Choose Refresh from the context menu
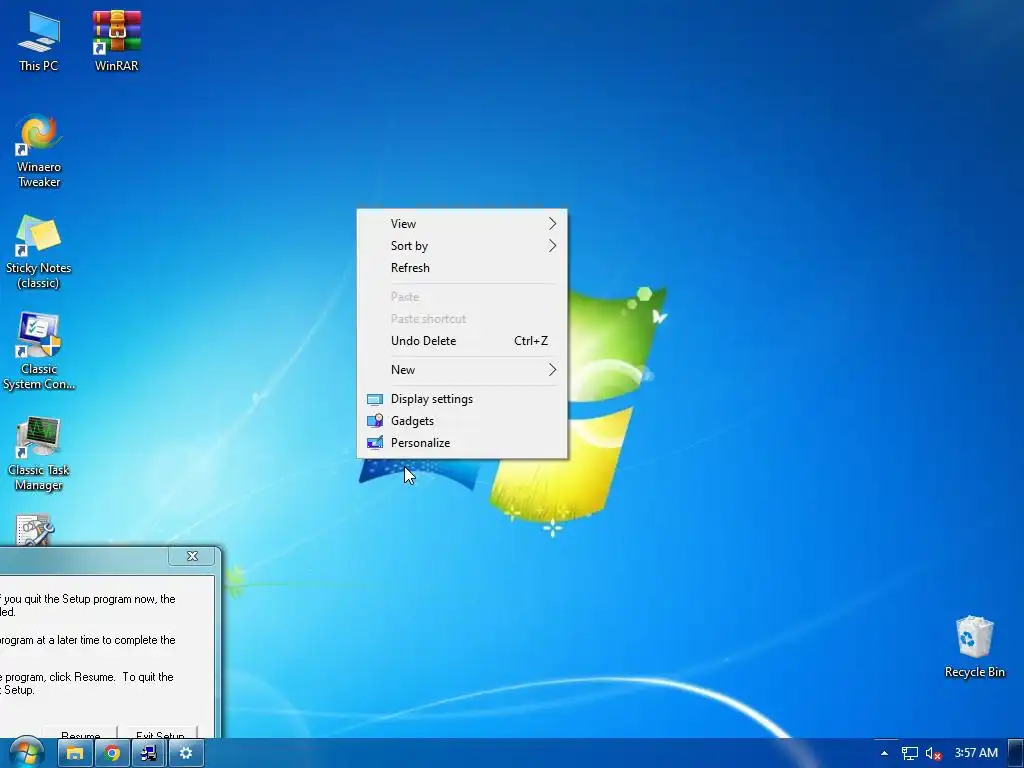The height and width of the screenshot is (768, 1024). pos(462,268)
